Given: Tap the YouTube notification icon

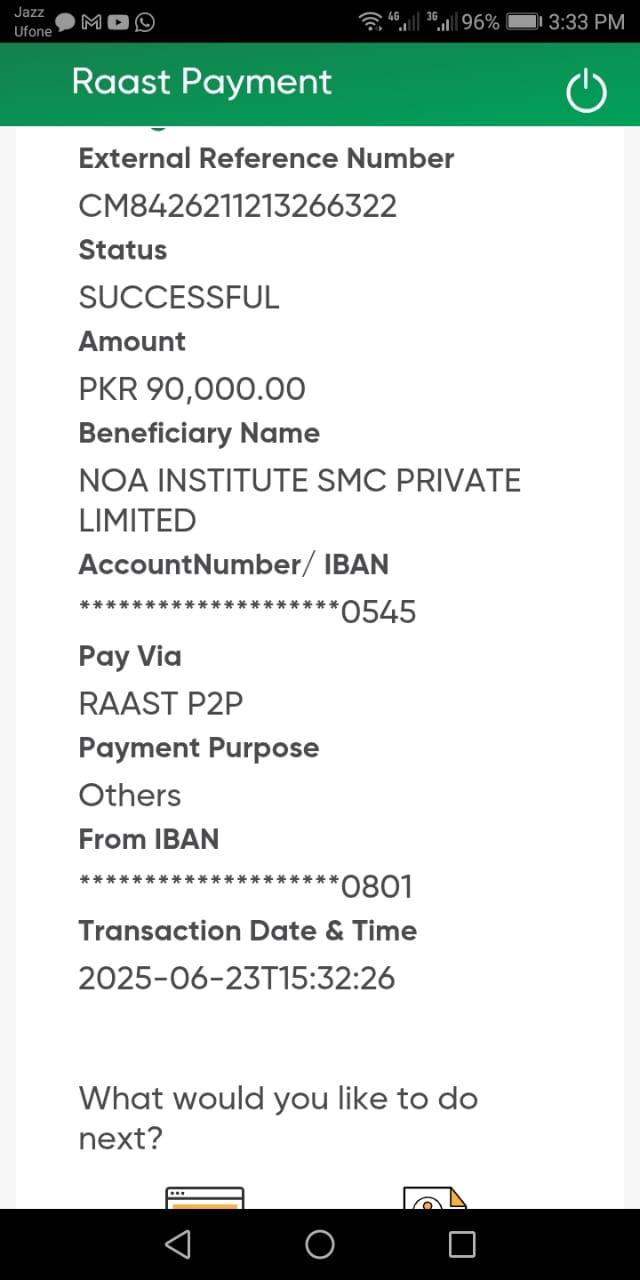Looking at the screenshot, I should [118, 22].
